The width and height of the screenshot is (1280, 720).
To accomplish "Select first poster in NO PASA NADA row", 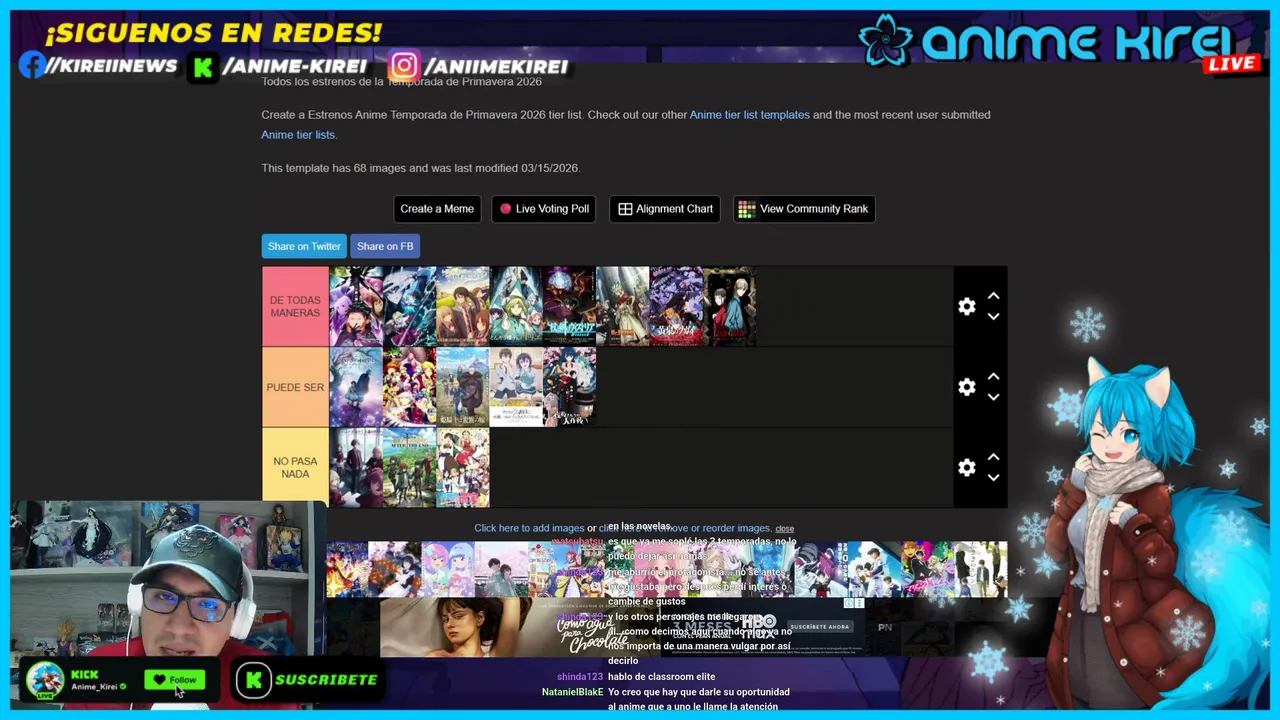I will point(356,468).
